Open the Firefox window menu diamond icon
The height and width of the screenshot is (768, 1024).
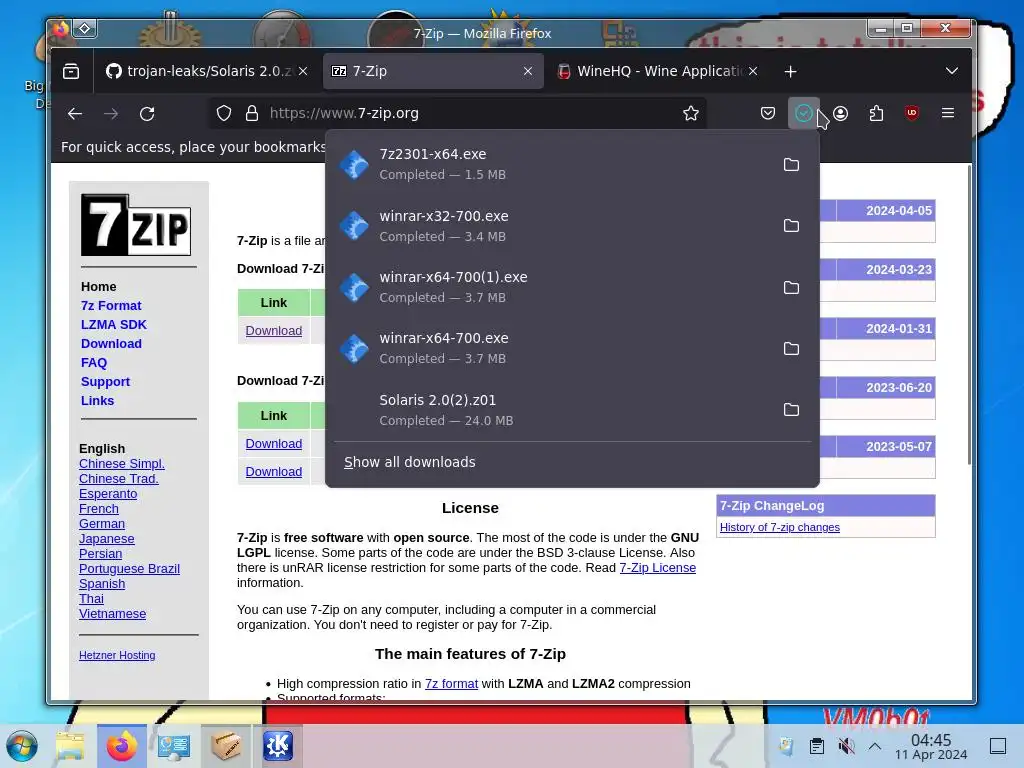[x=85, y=28]
